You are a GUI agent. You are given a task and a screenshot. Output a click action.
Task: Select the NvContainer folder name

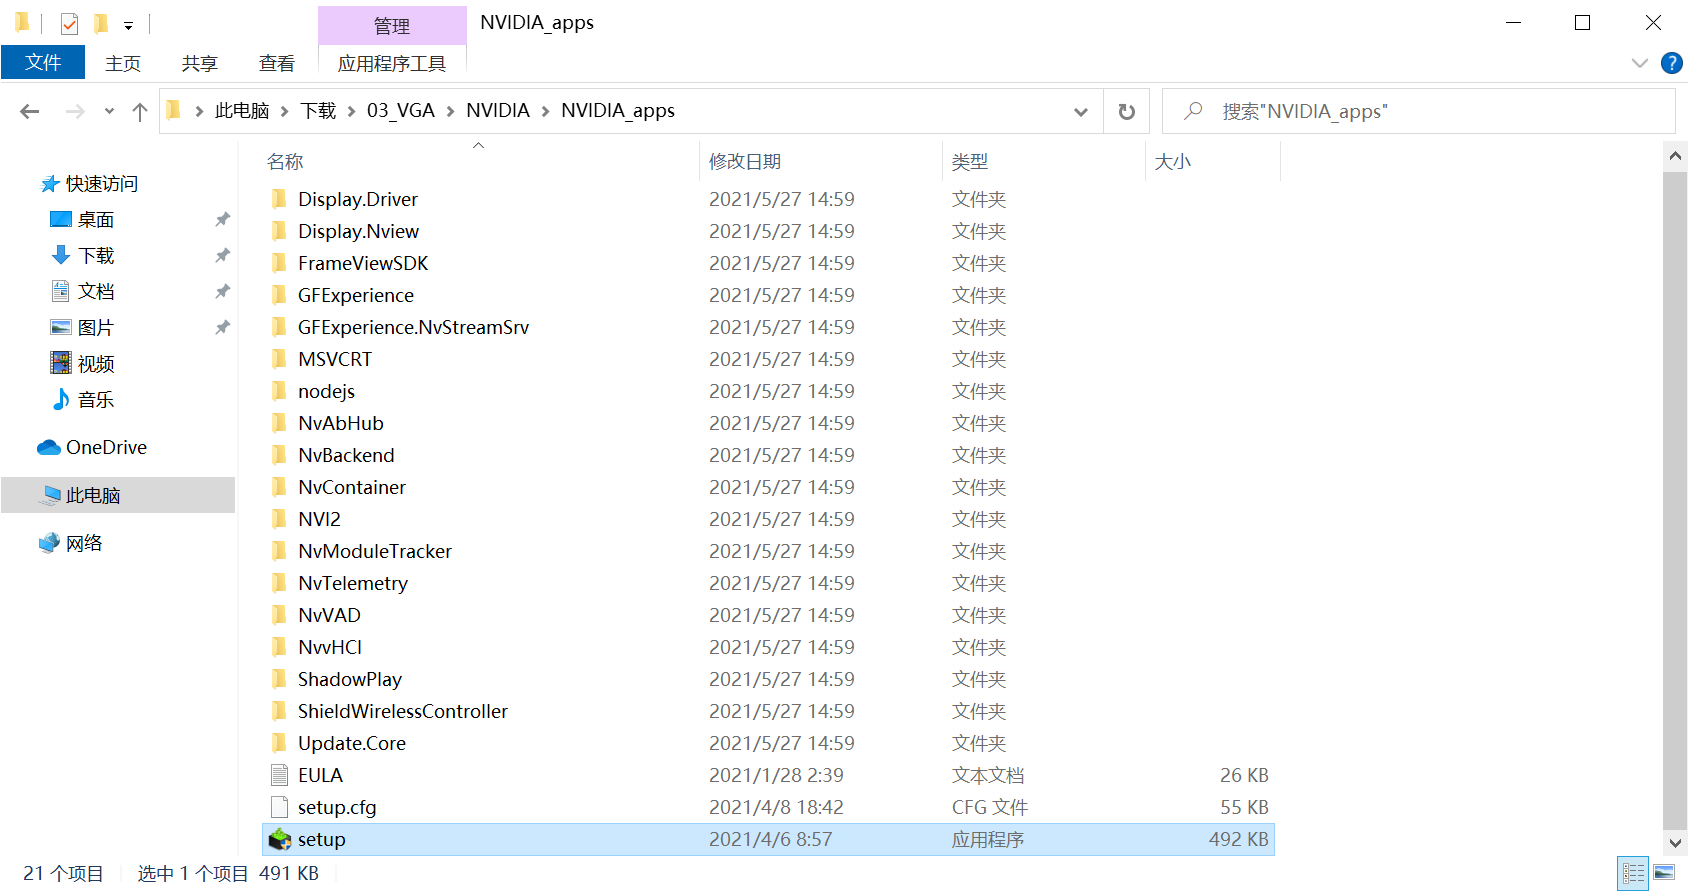coord(352,487)
